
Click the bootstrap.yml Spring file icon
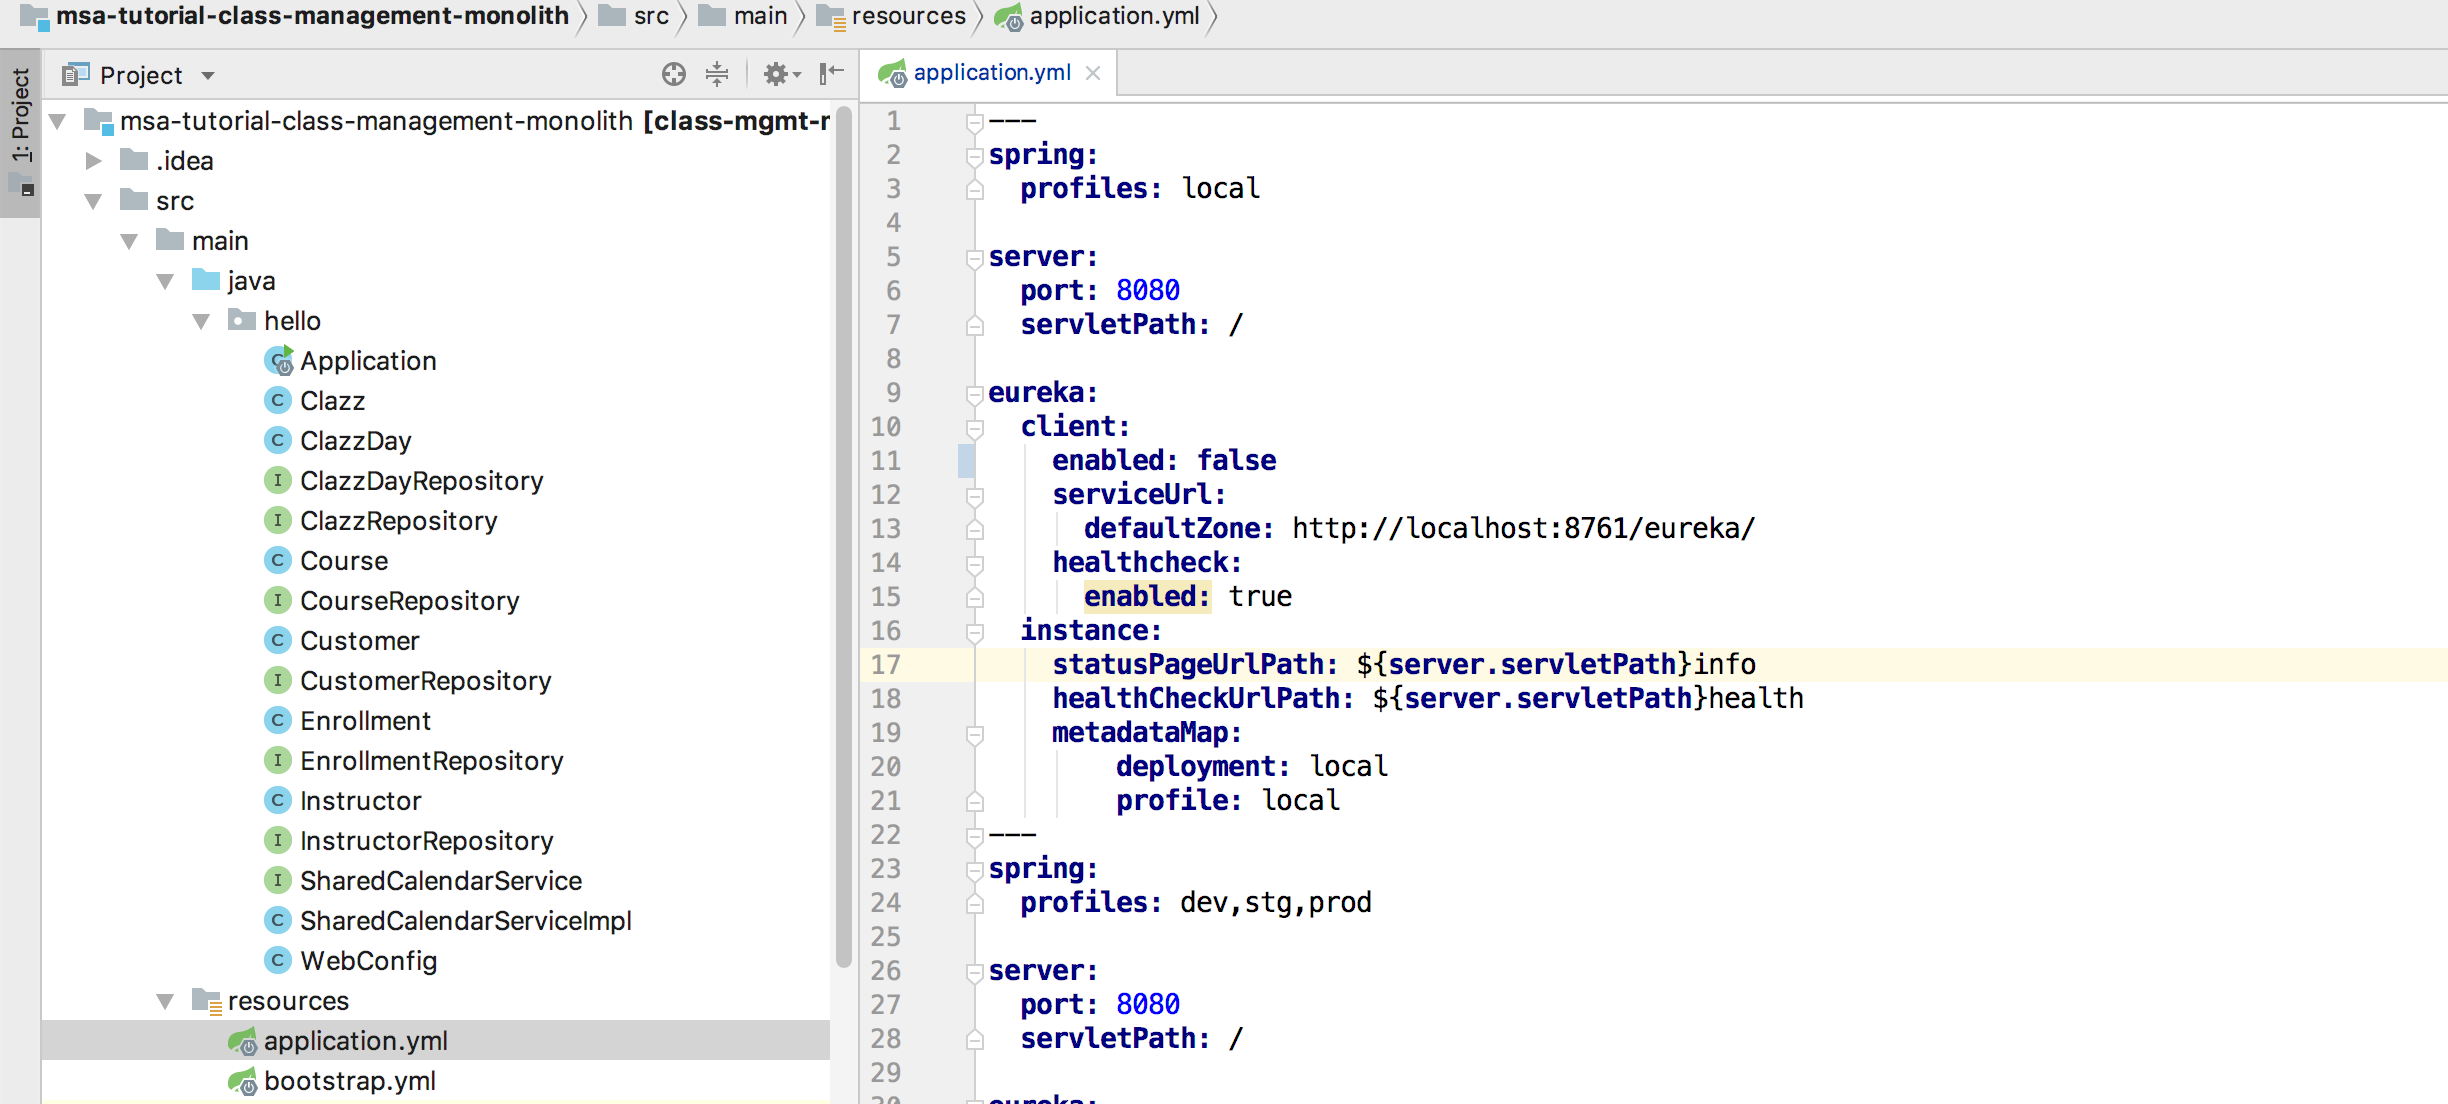click(x=243, y=1081)
